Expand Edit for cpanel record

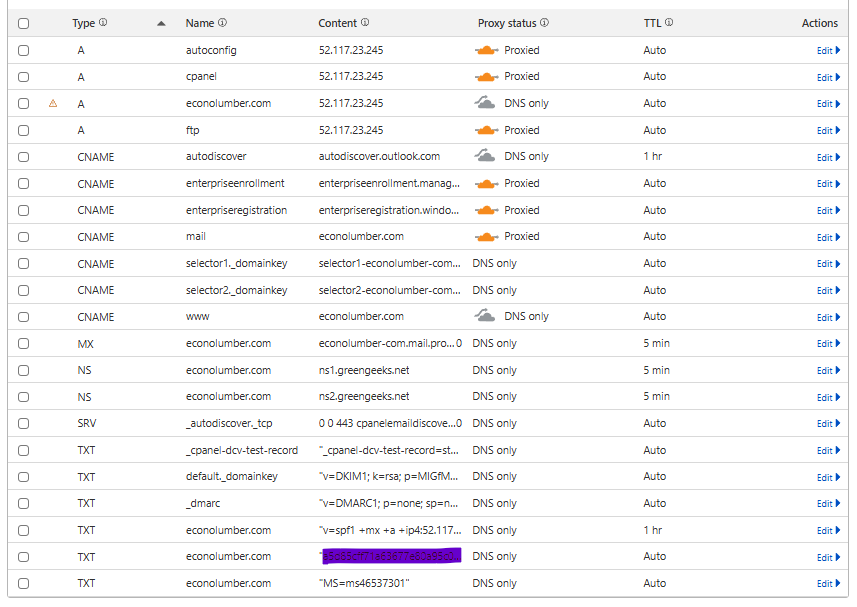pyautogui.click(x=828, y=77)
